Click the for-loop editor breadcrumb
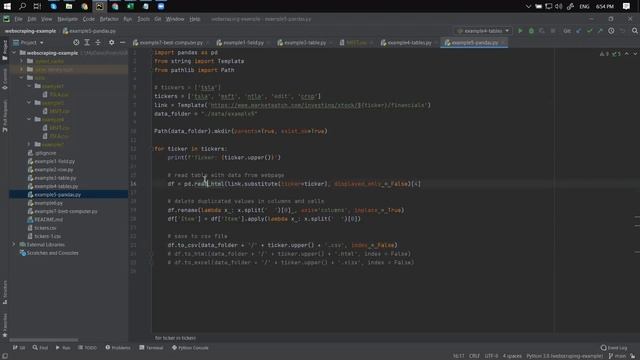The height and width of the screenshot is (360, 640). click(175, 338)
